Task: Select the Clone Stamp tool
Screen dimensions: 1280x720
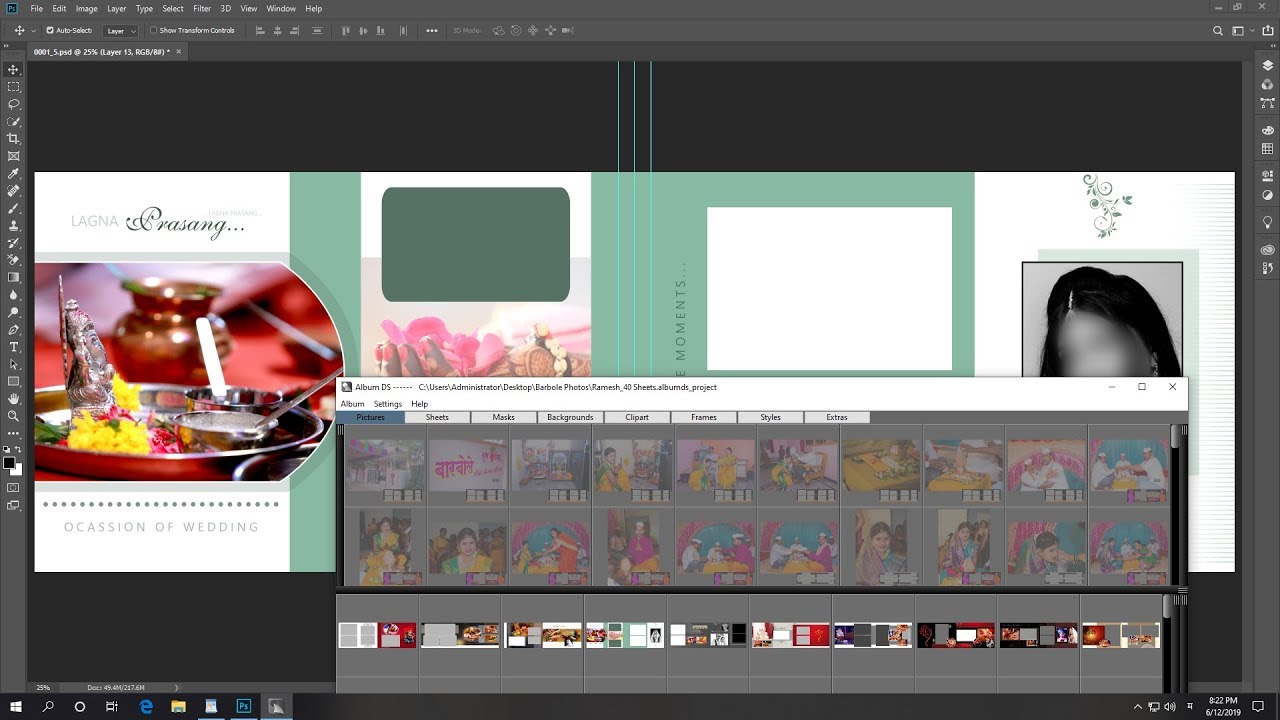Action: (x=13, y=225)
